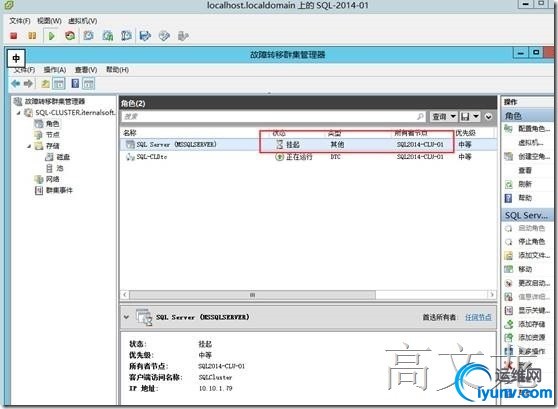The height and width of the screenshot is (409, 558).
Task: Click 刷新 in actions pane
Action: pyautogui.click(x=525, y=184)
